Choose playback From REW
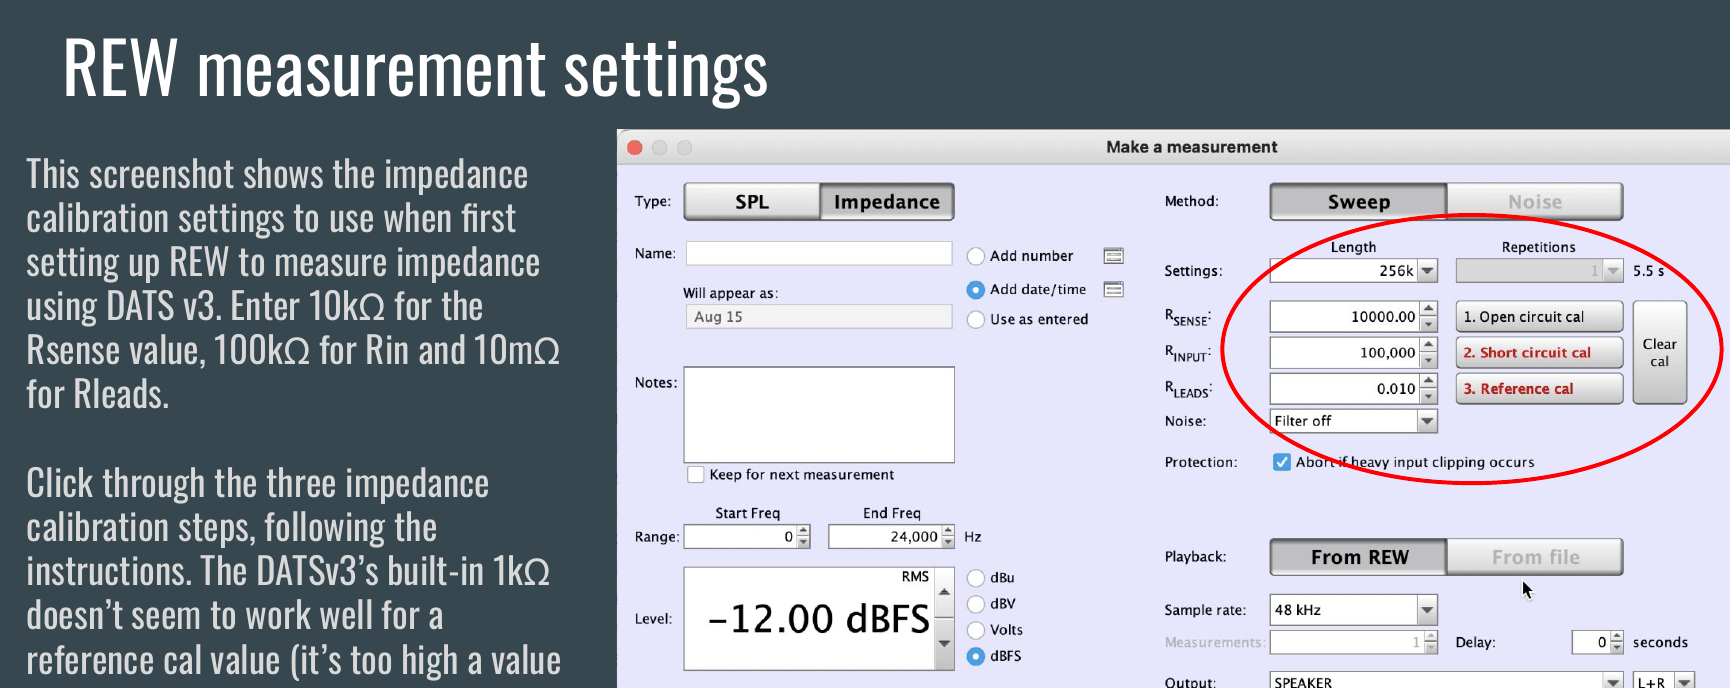1730x688 pixels. pos(1358,557)
